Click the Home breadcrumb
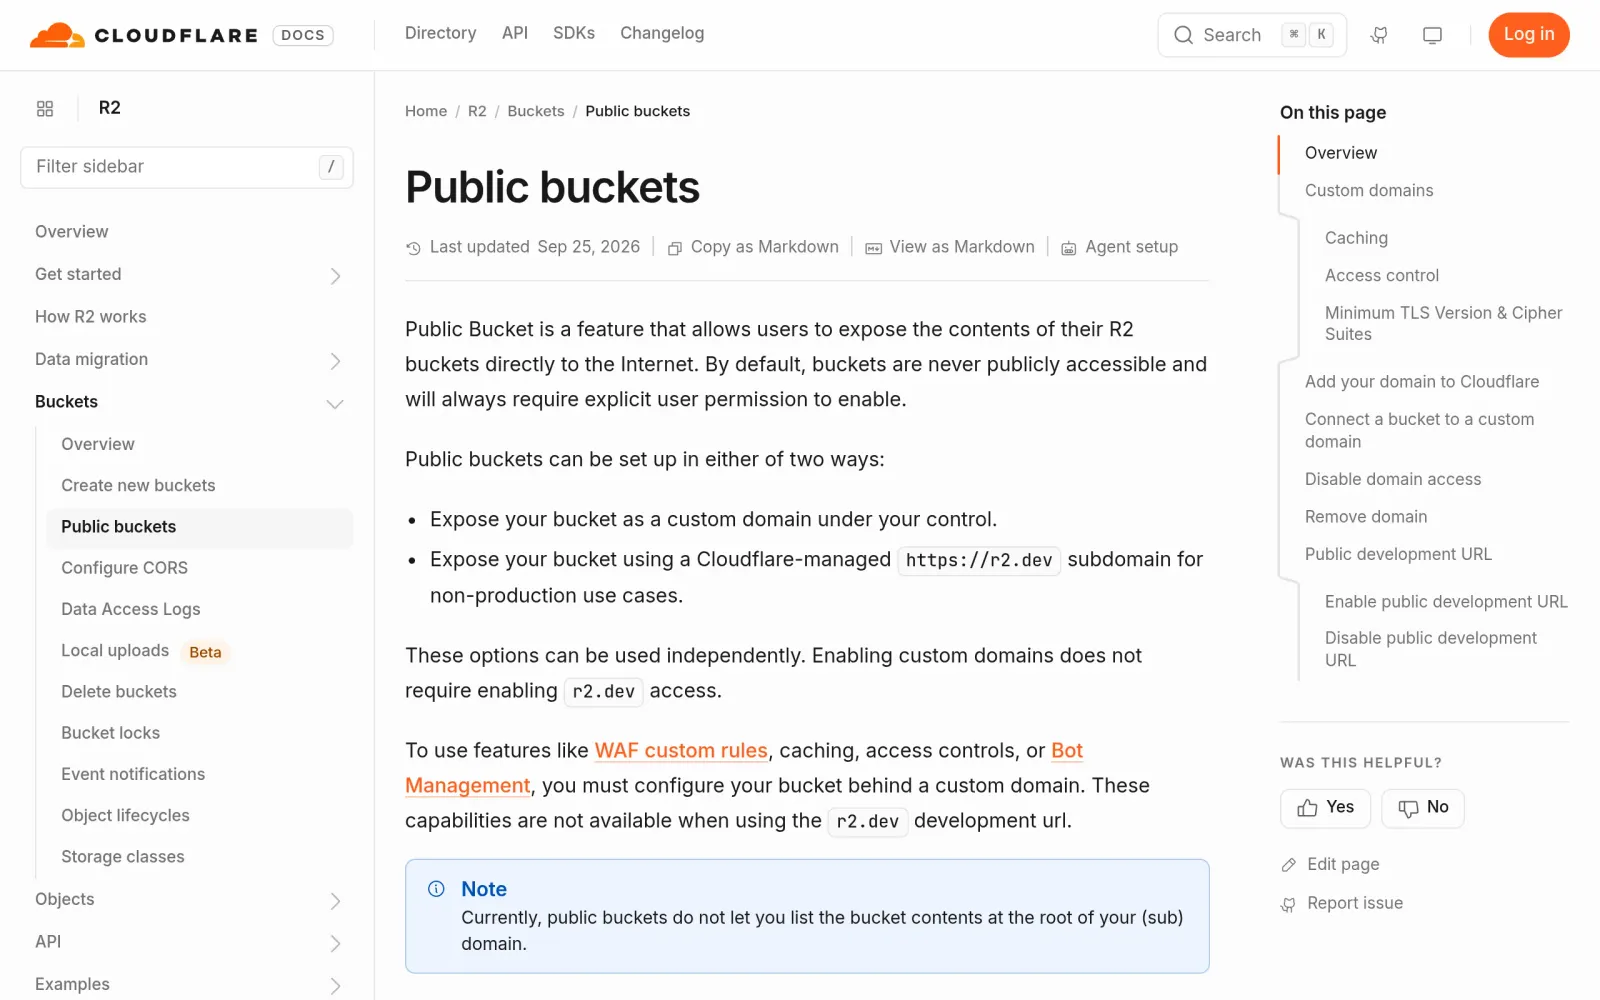1600x1000 pixels. [426, 111]
